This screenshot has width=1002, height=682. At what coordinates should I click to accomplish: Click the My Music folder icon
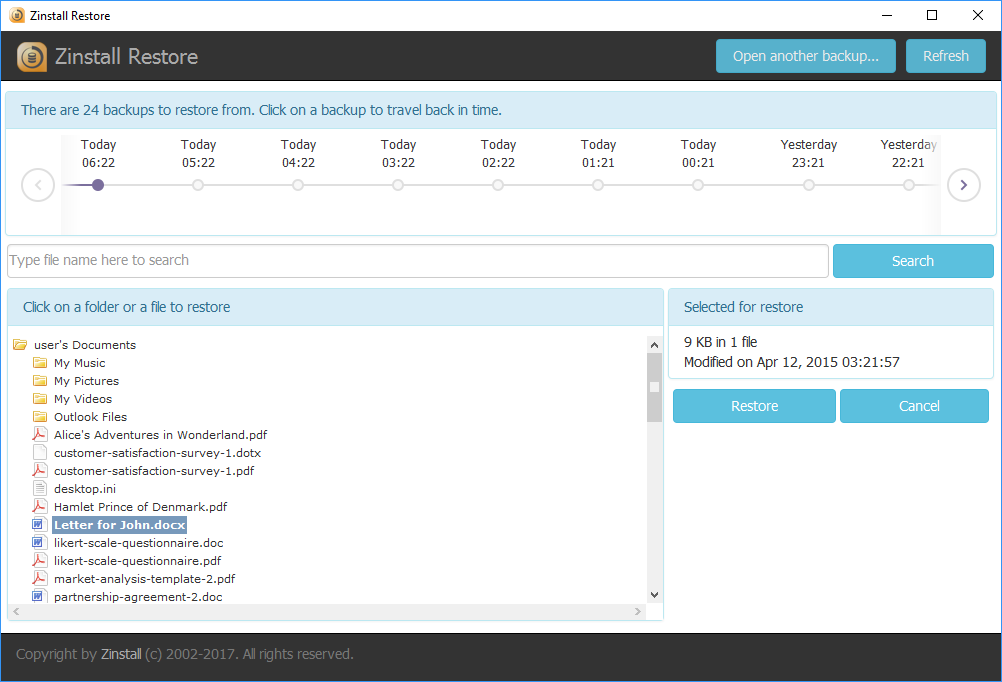click(x=40, y=363)
